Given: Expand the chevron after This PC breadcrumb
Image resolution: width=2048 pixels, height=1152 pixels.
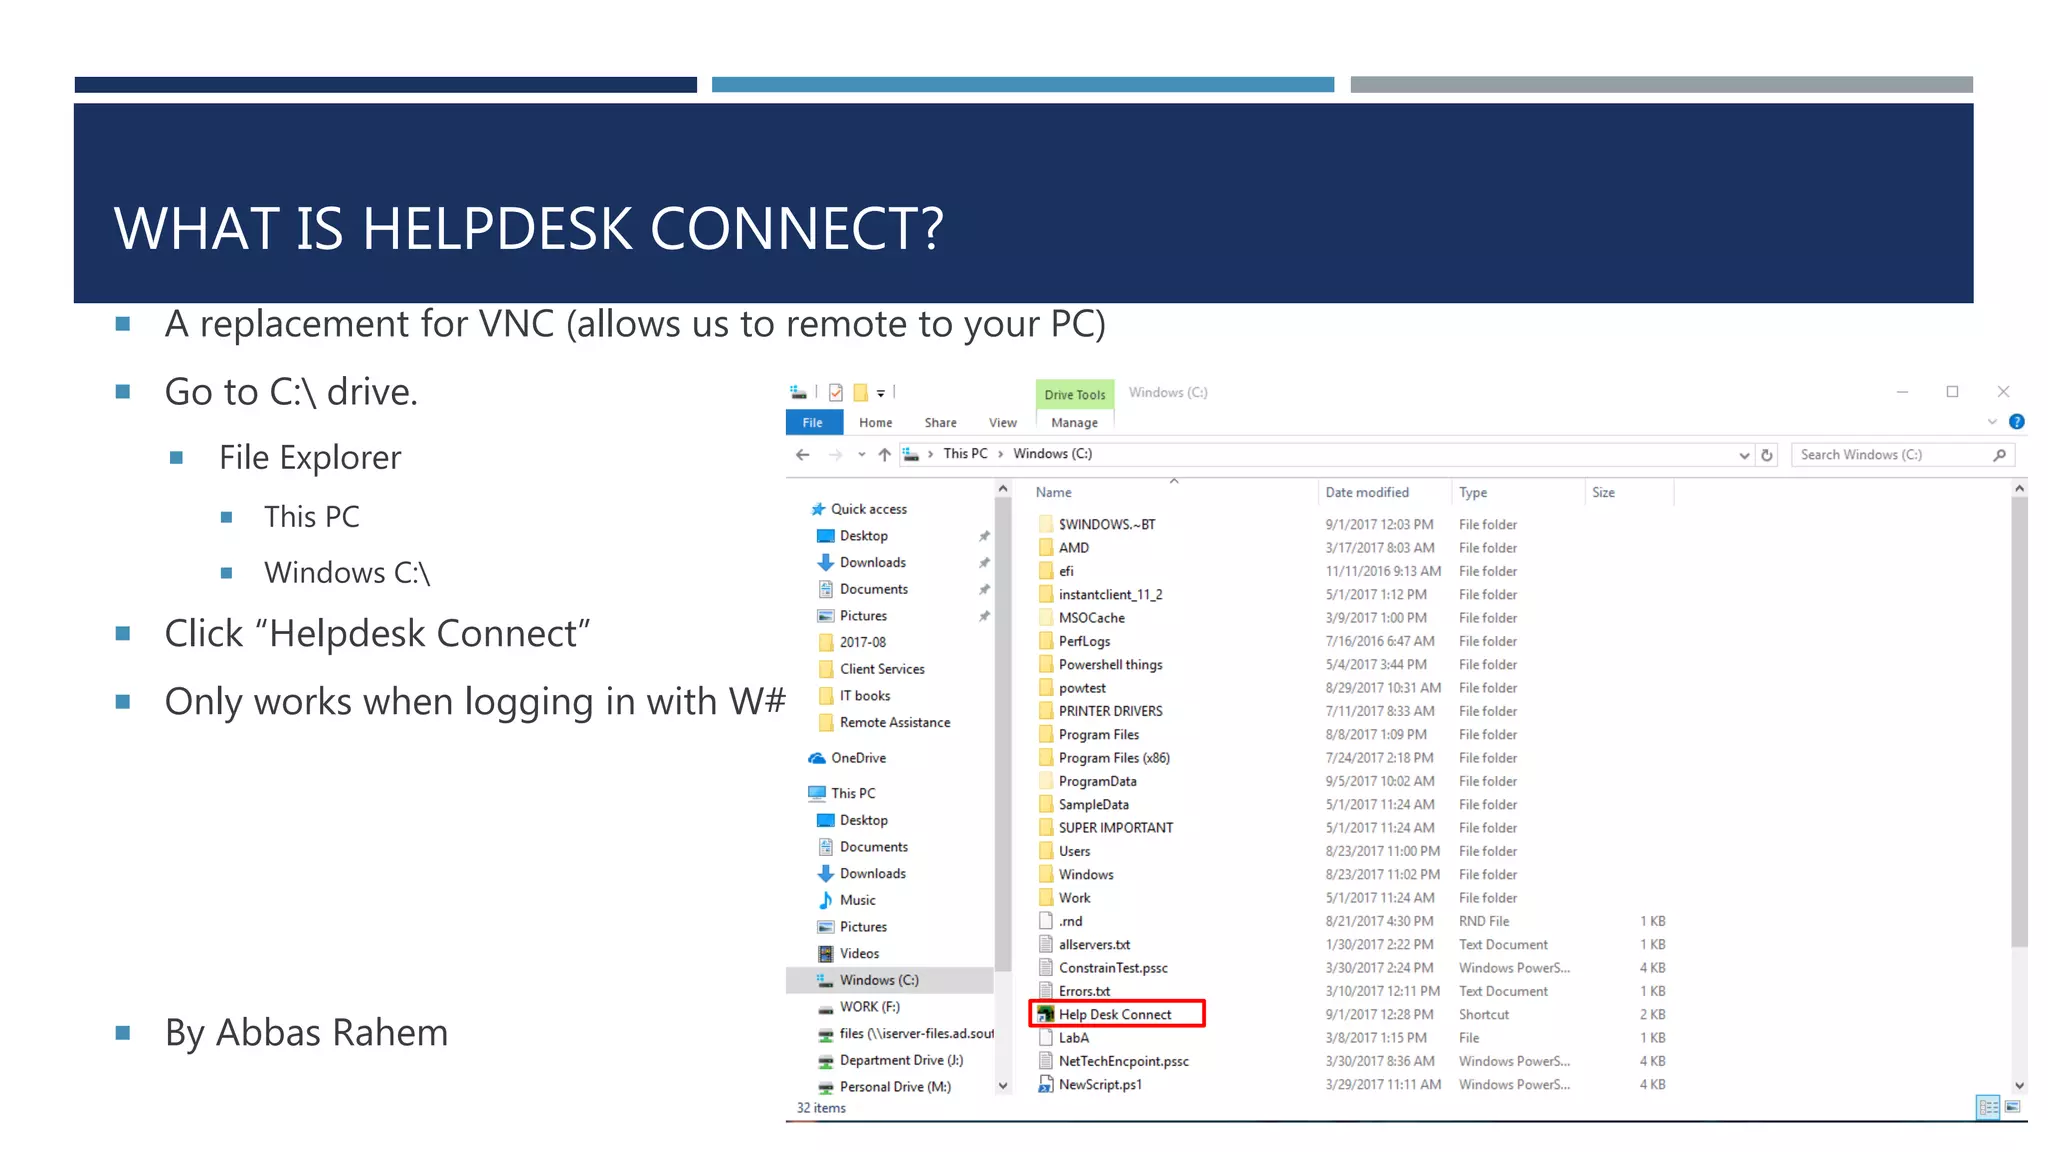Looking at the screenshot, I should [1000, 454].
